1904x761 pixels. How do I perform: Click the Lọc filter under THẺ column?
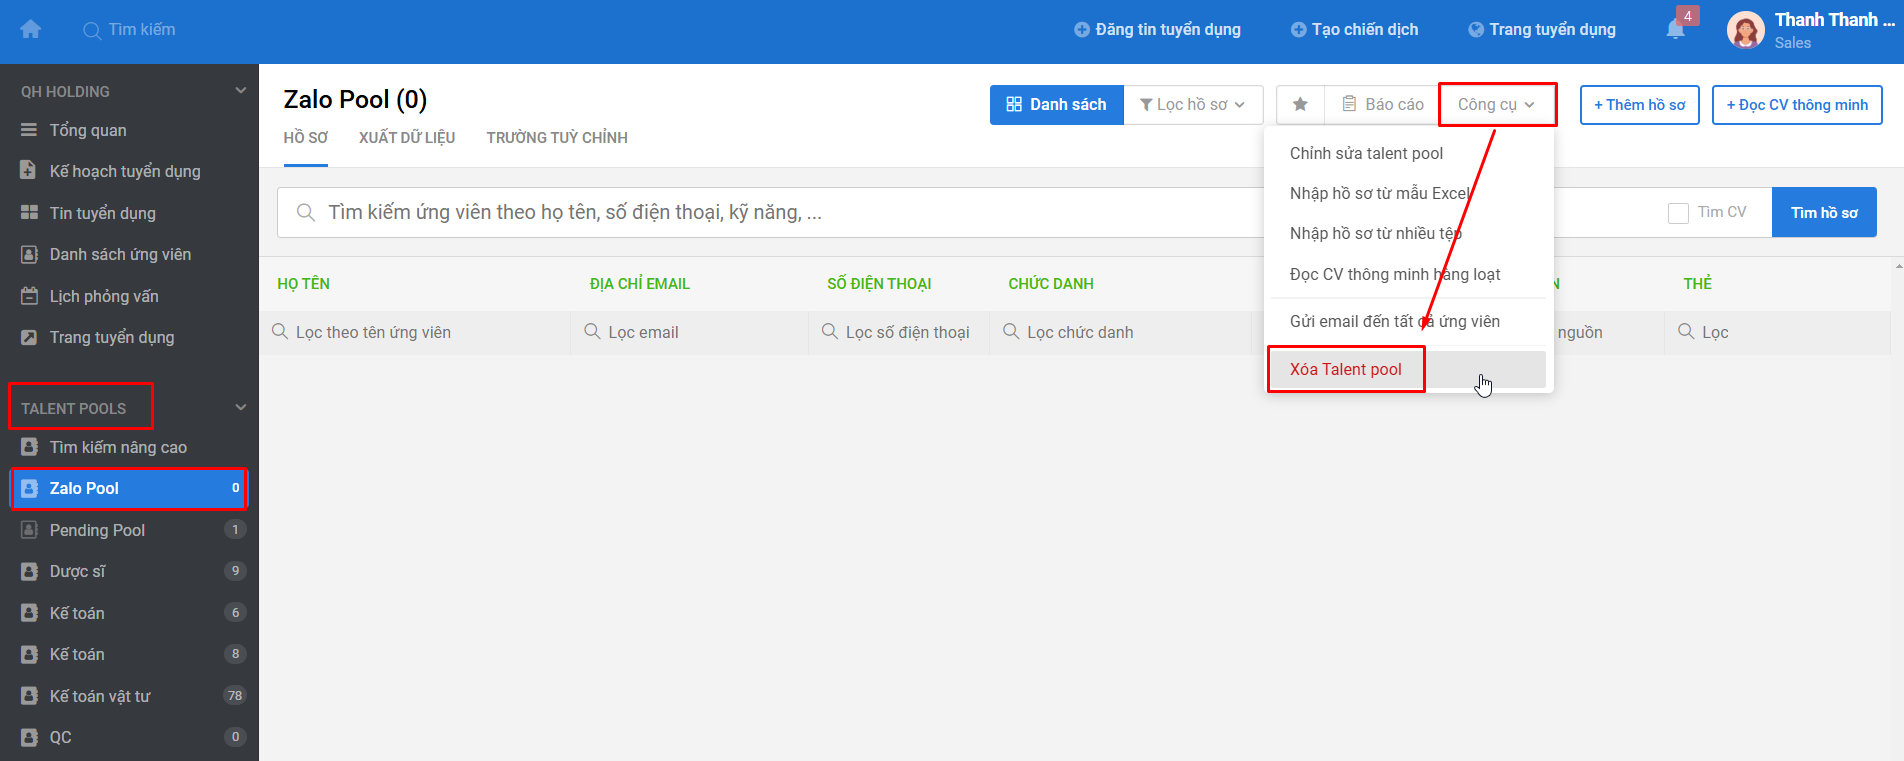1777,332
